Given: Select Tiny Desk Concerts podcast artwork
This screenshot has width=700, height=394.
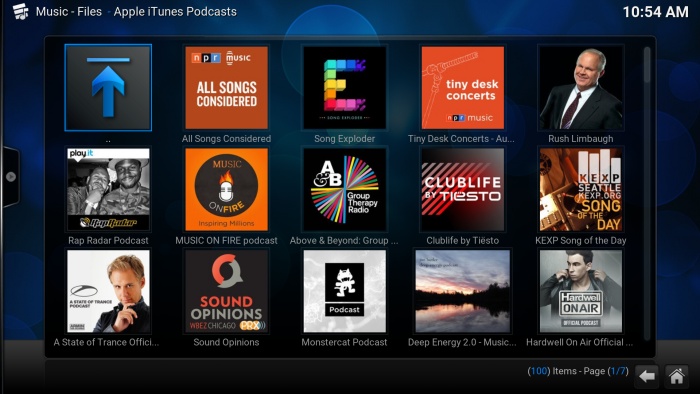Looking at the screenshot, I should click(462, 87).
